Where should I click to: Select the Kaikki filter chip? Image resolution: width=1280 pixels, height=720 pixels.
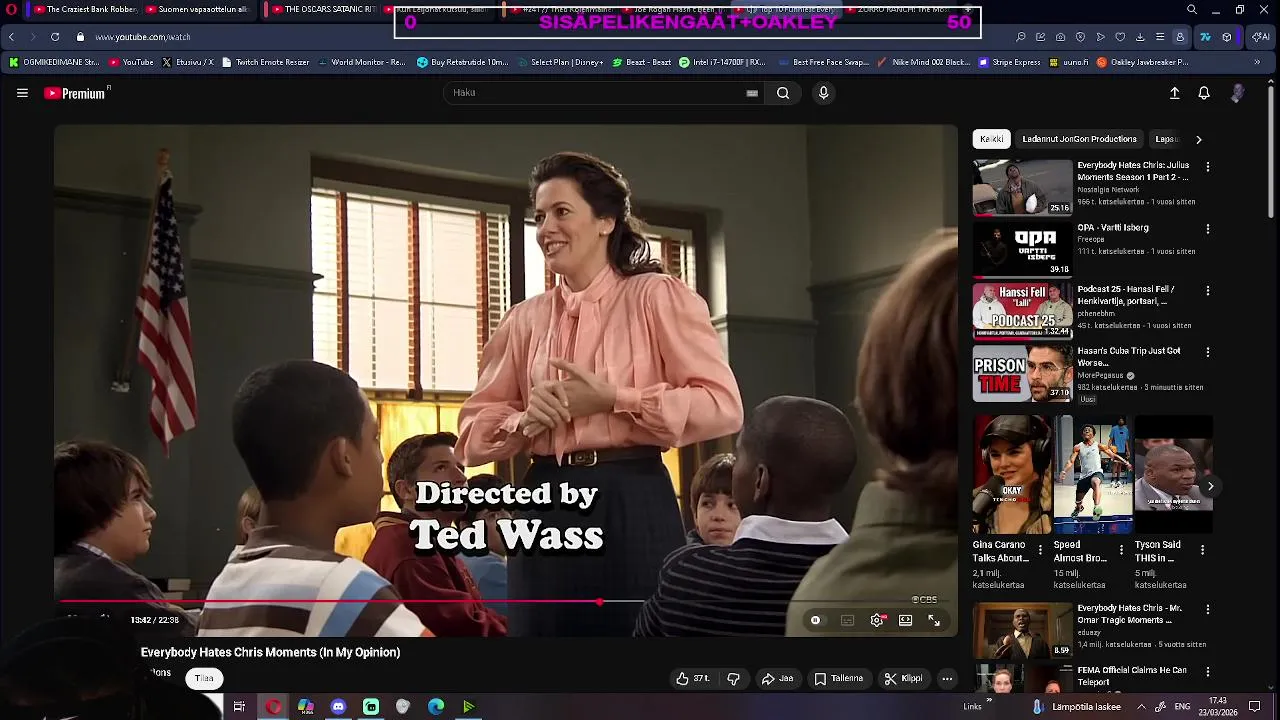pyautogui.click(x=991, y=139)
